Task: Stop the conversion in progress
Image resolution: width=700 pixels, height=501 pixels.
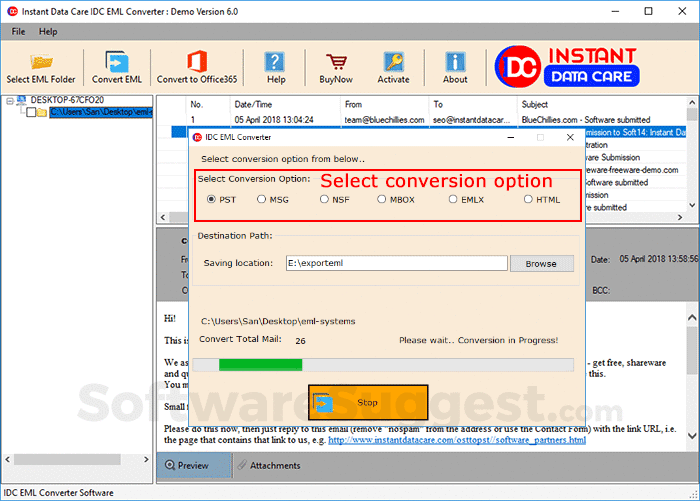Action: click(x=368, y=402)
